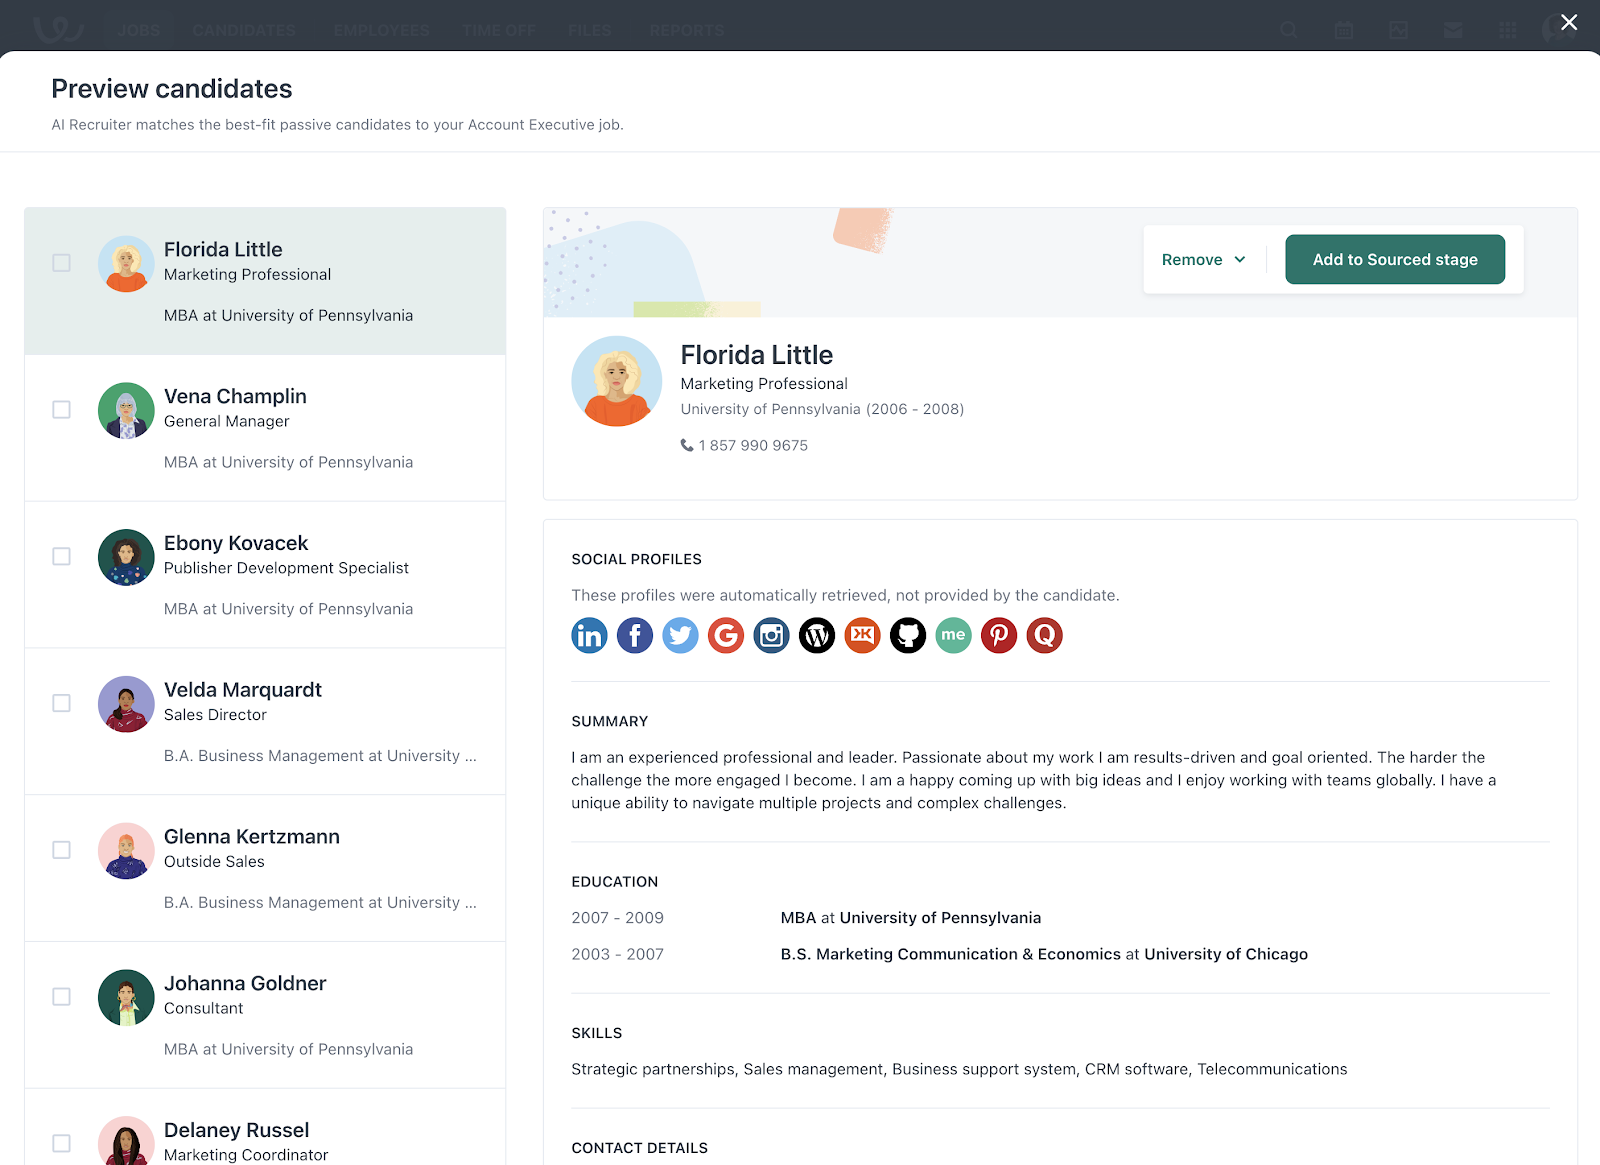The width and height of the screenshot is (1600, 1165).
Task: Select Ebony Kovacek from the candidate list
Action: (236, 542)
